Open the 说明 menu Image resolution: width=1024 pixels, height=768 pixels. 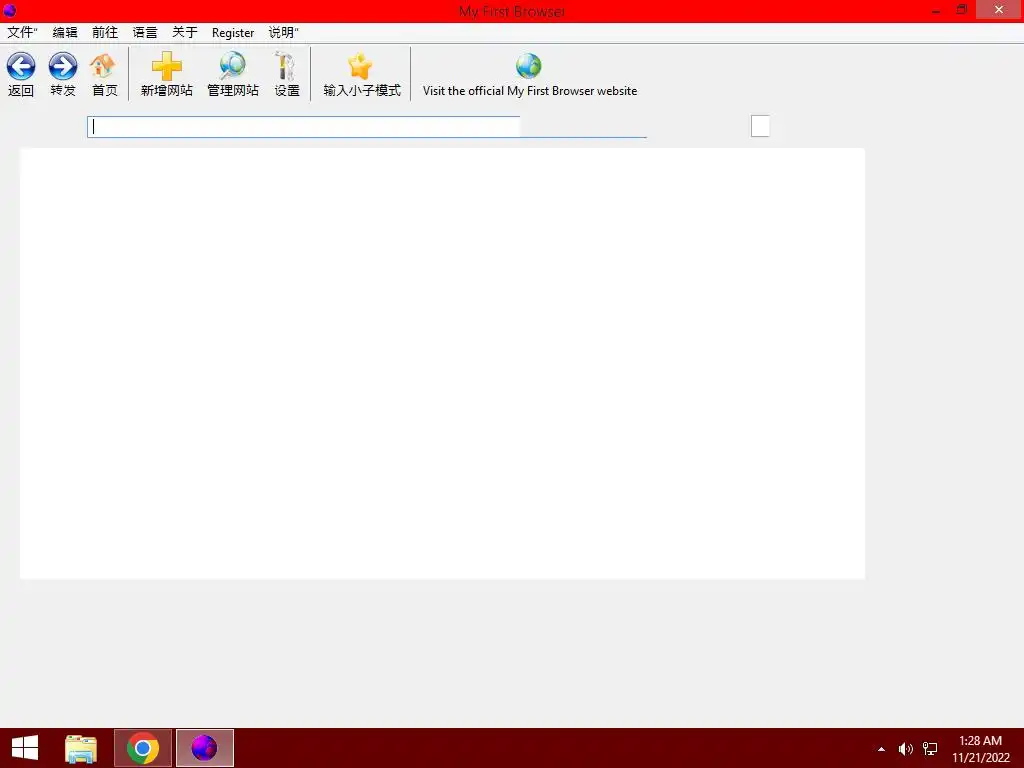pyautogui.click(x=283, y=33)
